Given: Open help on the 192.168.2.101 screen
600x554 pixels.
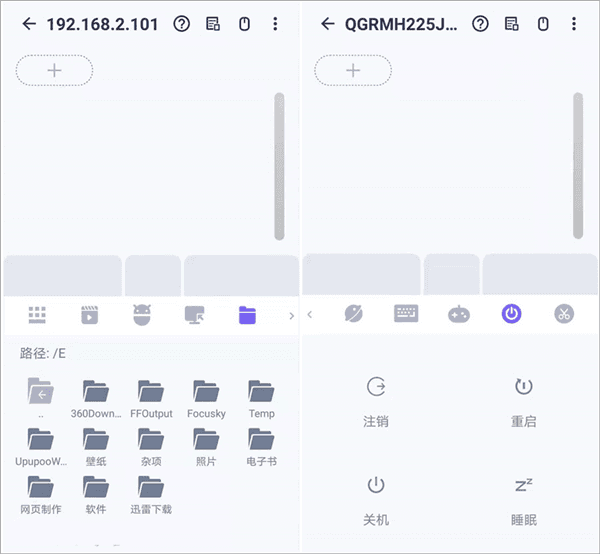Looking at the screenshot, I should (181, 24).
